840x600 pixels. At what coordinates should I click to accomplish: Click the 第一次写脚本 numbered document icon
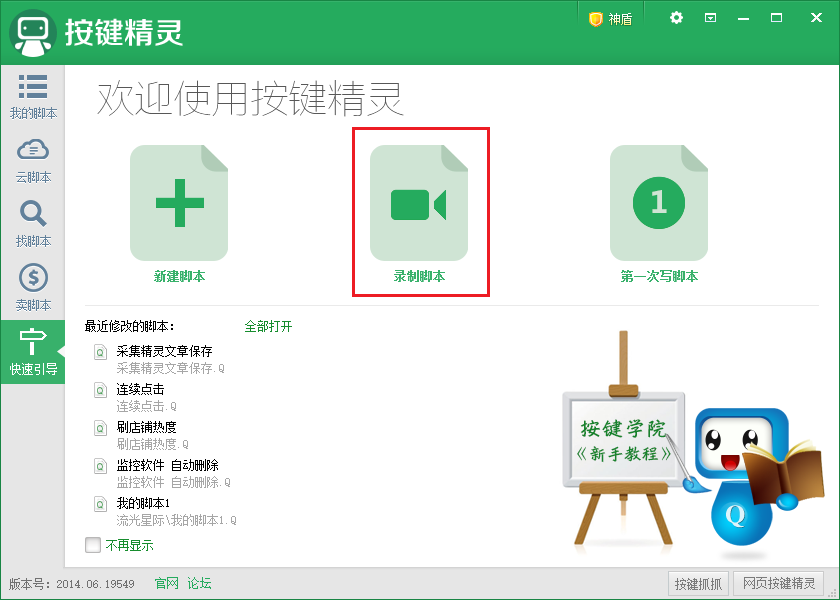(x=659, y=203)
